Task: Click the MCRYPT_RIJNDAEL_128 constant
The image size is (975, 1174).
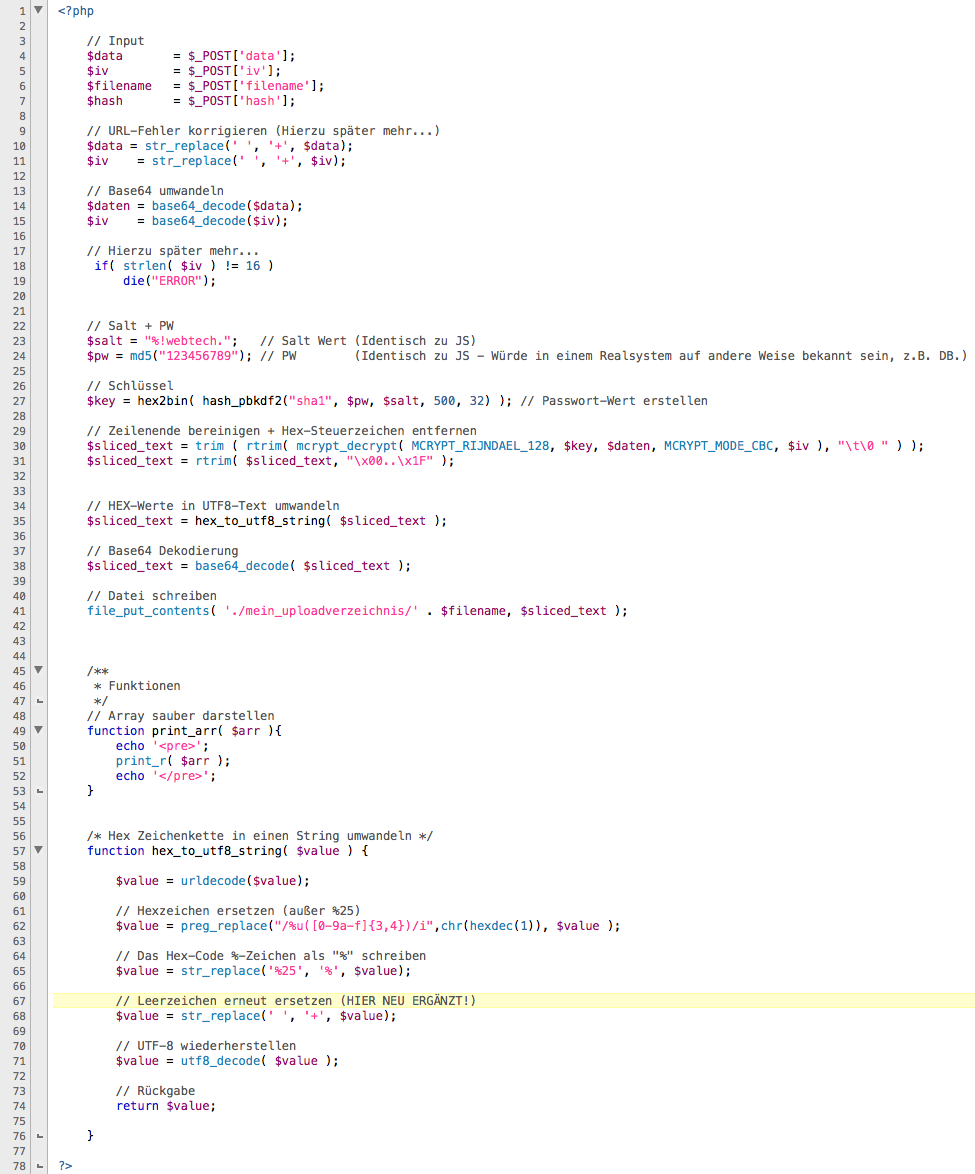Action: point(480,446)
